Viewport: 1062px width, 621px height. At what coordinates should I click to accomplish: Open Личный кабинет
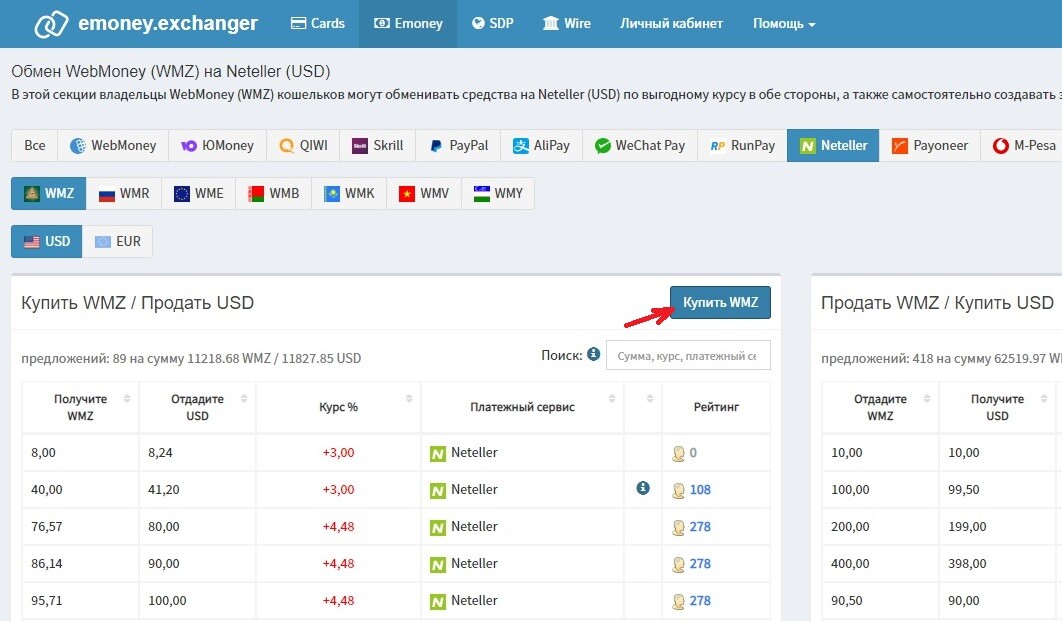pyautogui.click(x=671, y=24)
